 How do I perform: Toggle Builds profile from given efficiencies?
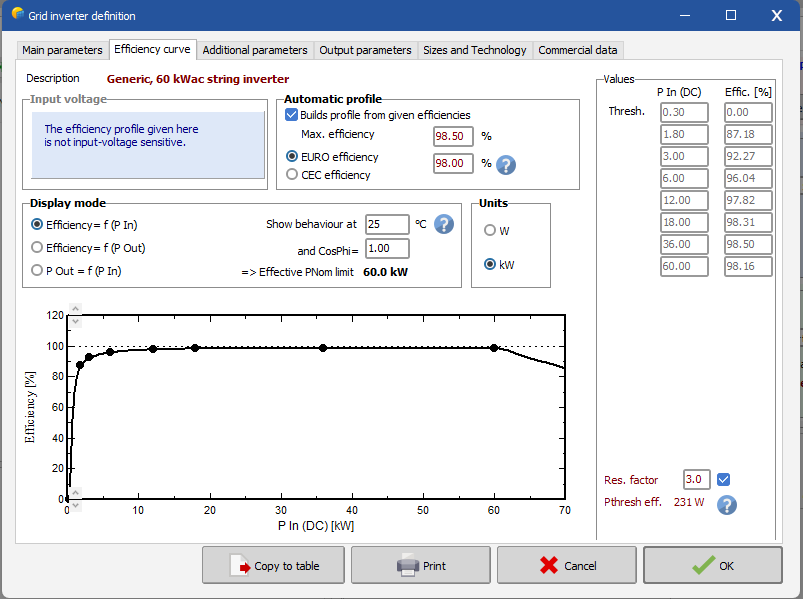[291, 115]
